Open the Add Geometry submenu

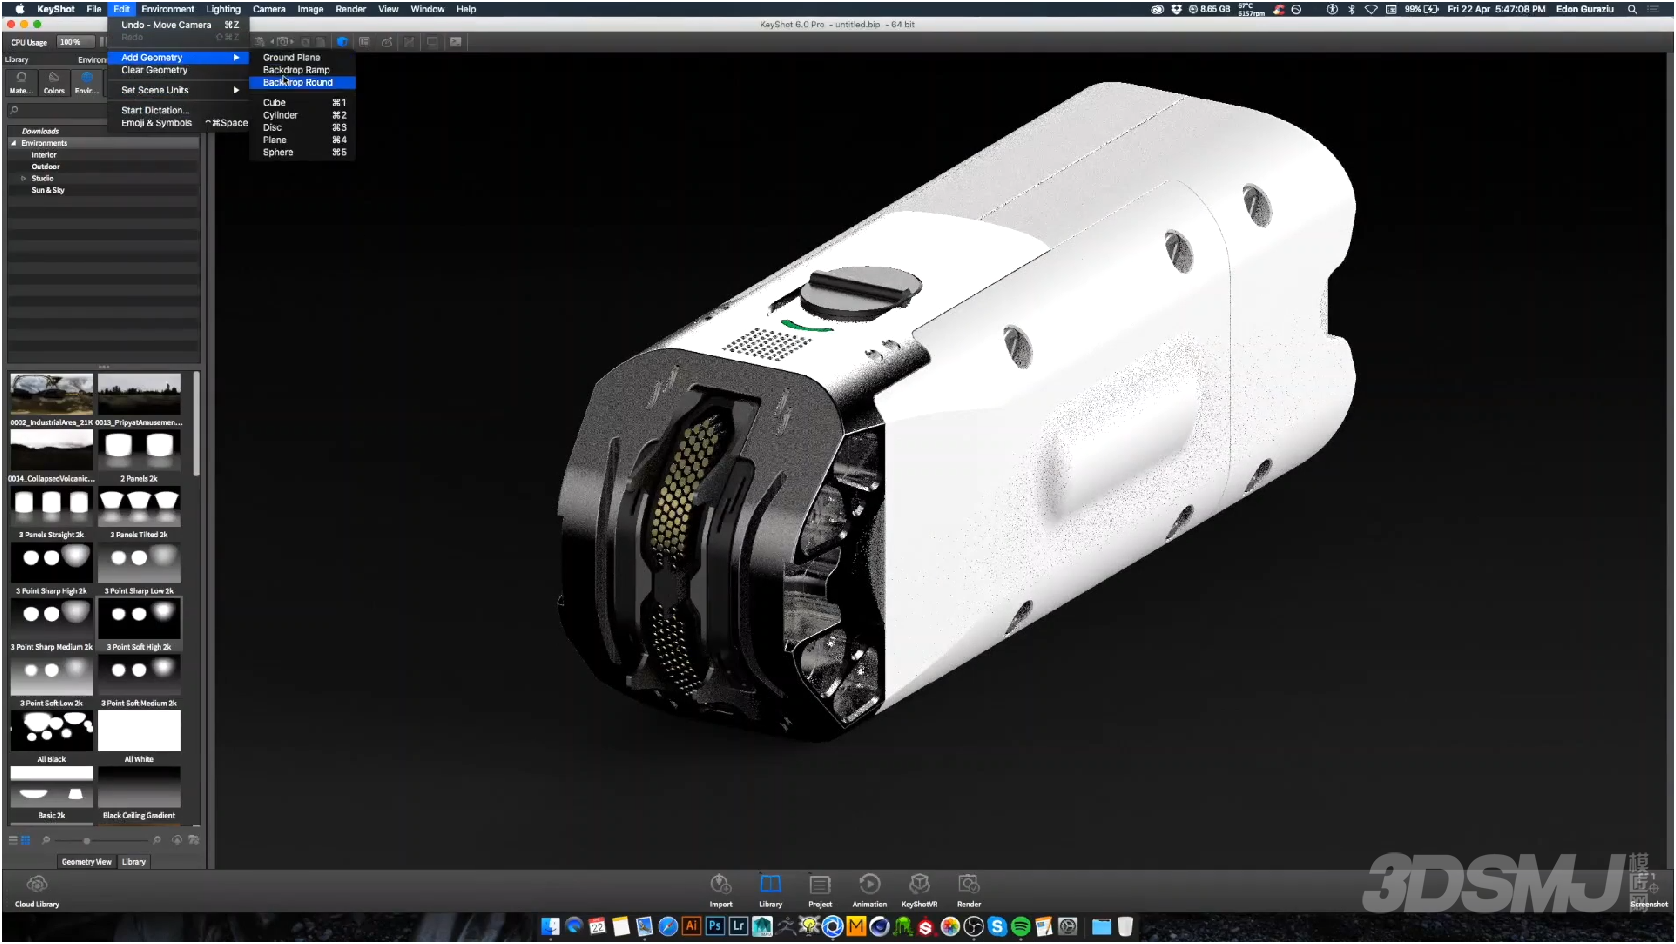click(x=178, y=58)
